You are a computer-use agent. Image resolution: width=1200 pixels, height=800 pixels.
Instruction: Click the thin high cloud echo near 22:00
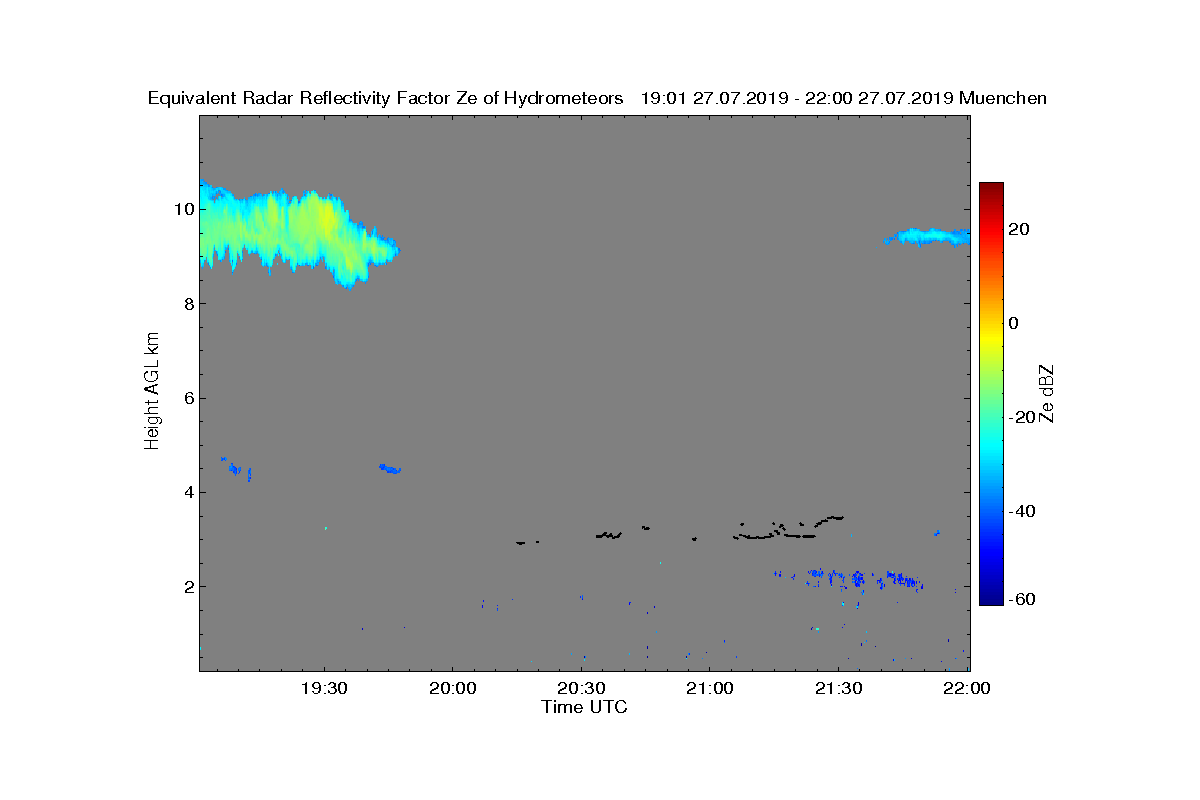click(928, 237)
